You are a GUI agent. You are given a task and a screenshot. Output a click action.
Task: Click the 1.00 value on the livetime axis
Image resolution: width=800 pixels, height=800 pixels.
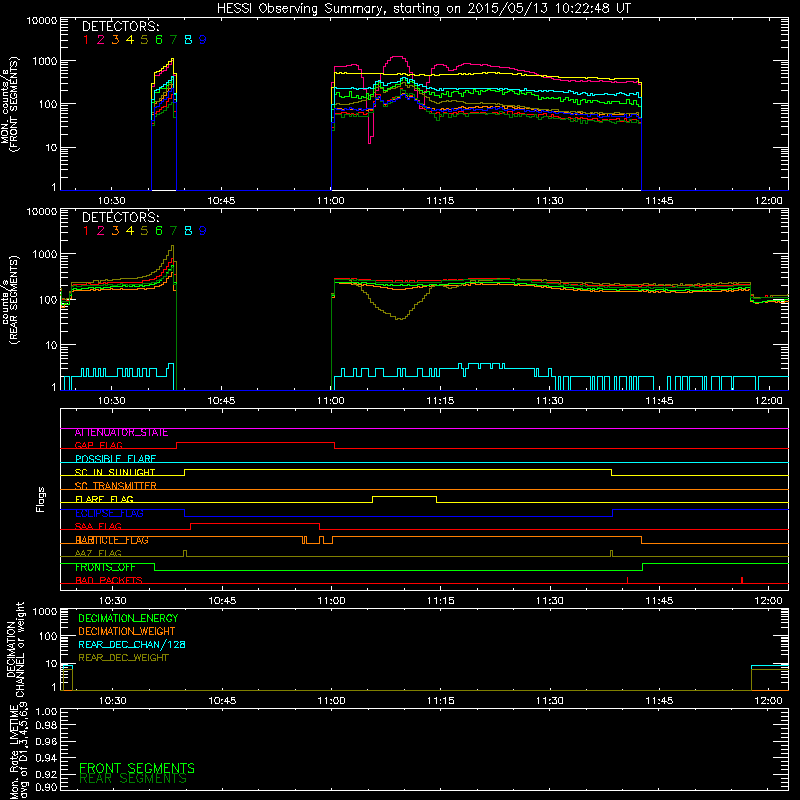[46, 711]
